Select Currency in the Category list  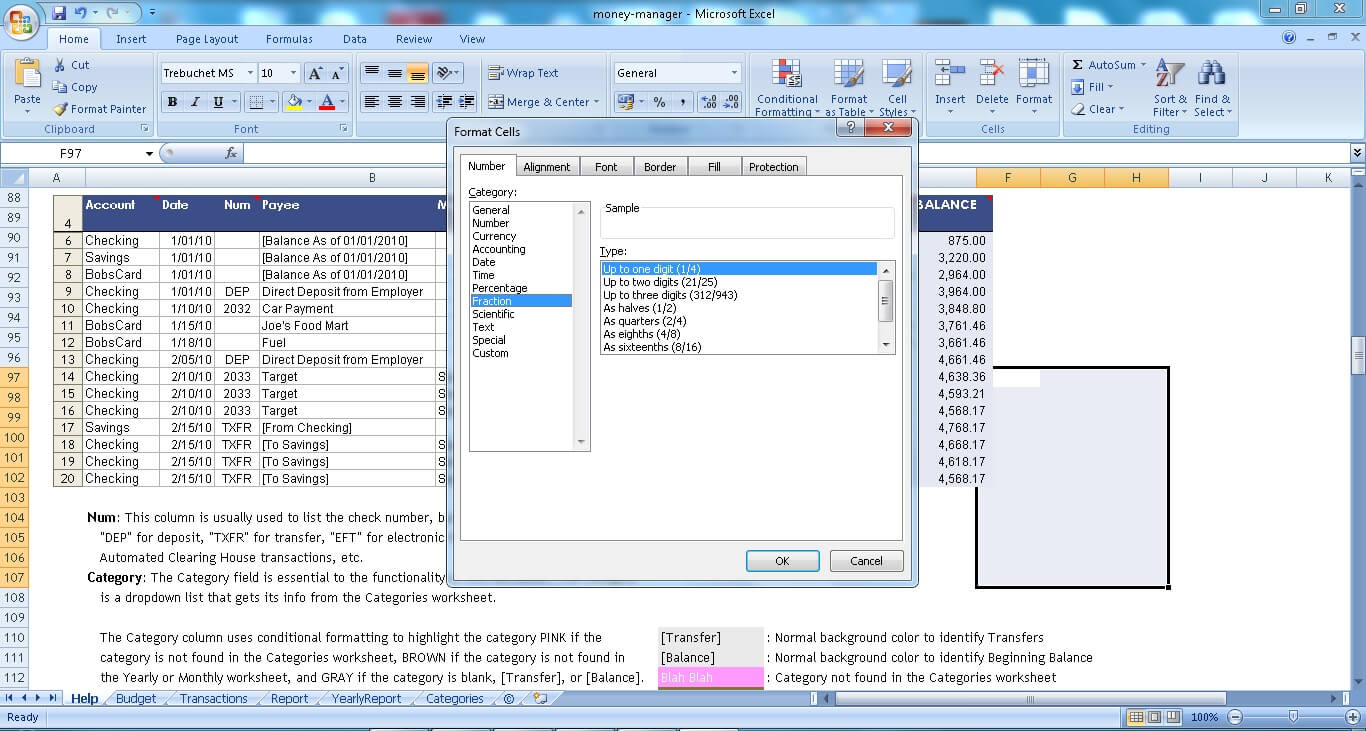point(494,236)
